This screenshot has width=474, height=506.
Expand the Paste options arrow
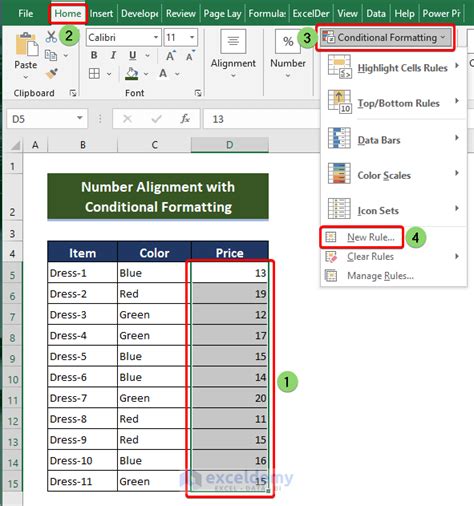26,77
